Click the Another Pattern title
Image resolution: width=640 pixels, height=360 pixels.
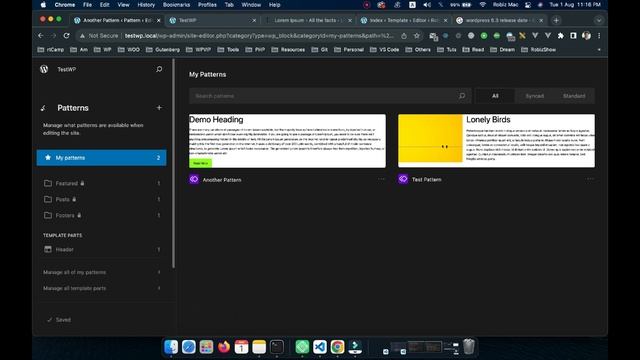point(222,180)
